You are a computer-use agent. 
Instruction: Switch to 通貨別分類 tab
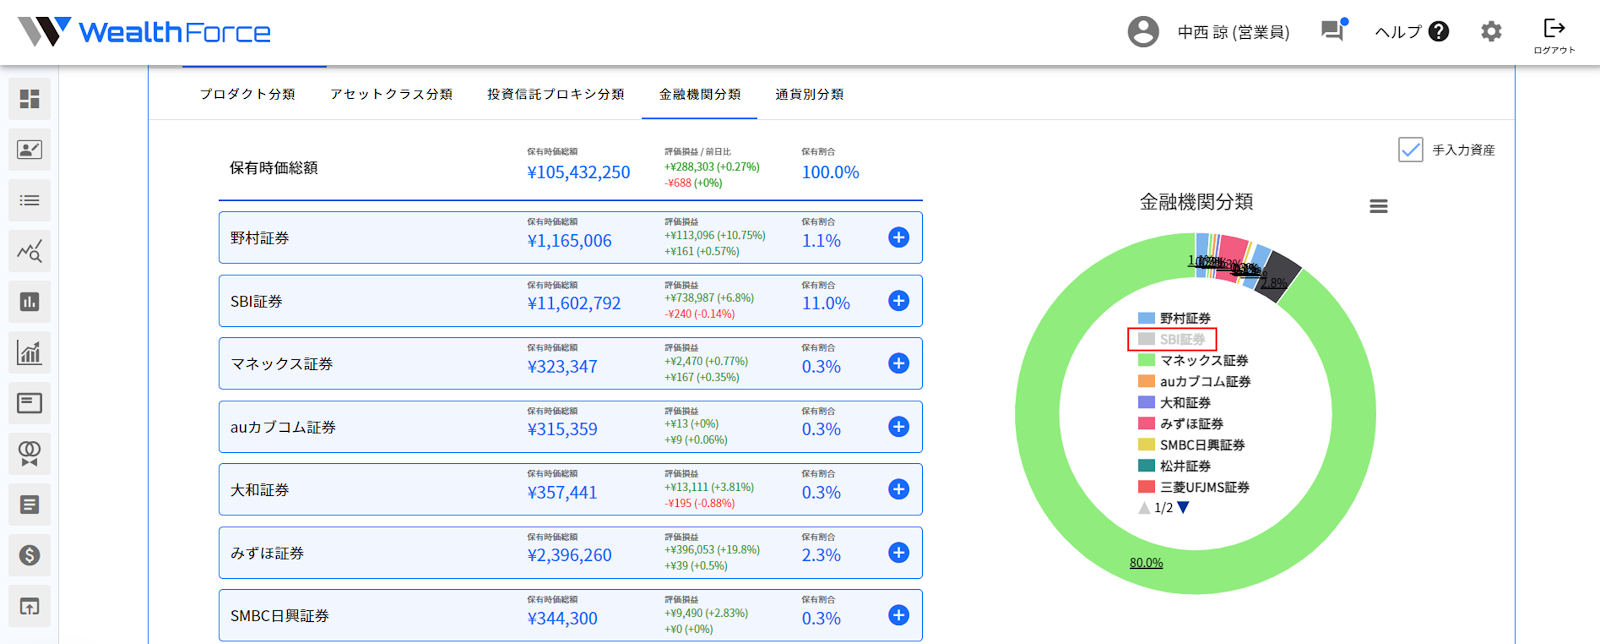click(x=809, y=94)
